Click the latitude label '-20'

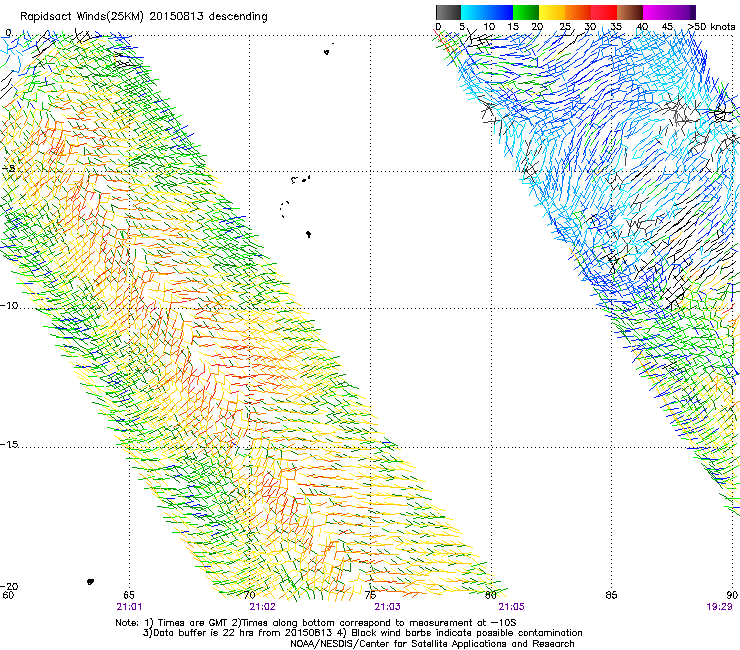coord(9,586)
